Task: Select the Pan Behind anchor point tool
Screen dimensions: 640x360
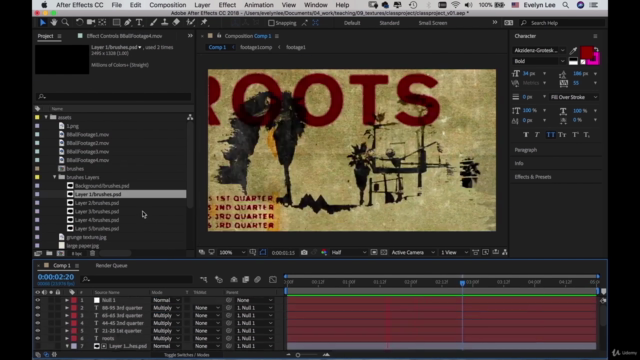Action: tap(102, 23)
